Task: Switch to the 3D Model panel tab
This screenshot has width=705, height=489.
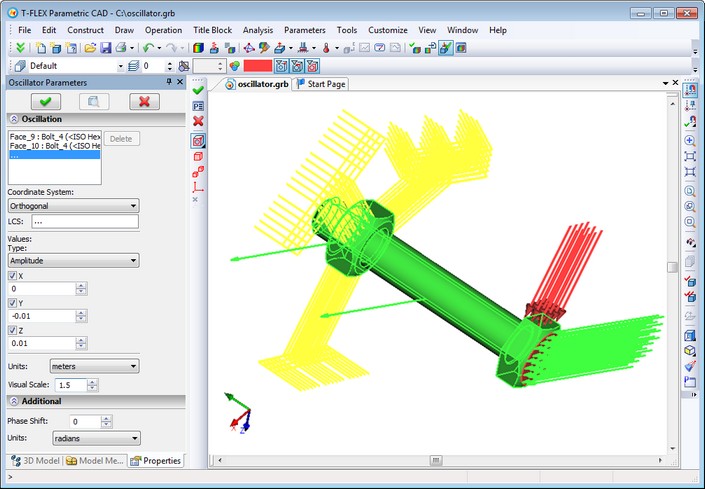Action: click(35, 461)
